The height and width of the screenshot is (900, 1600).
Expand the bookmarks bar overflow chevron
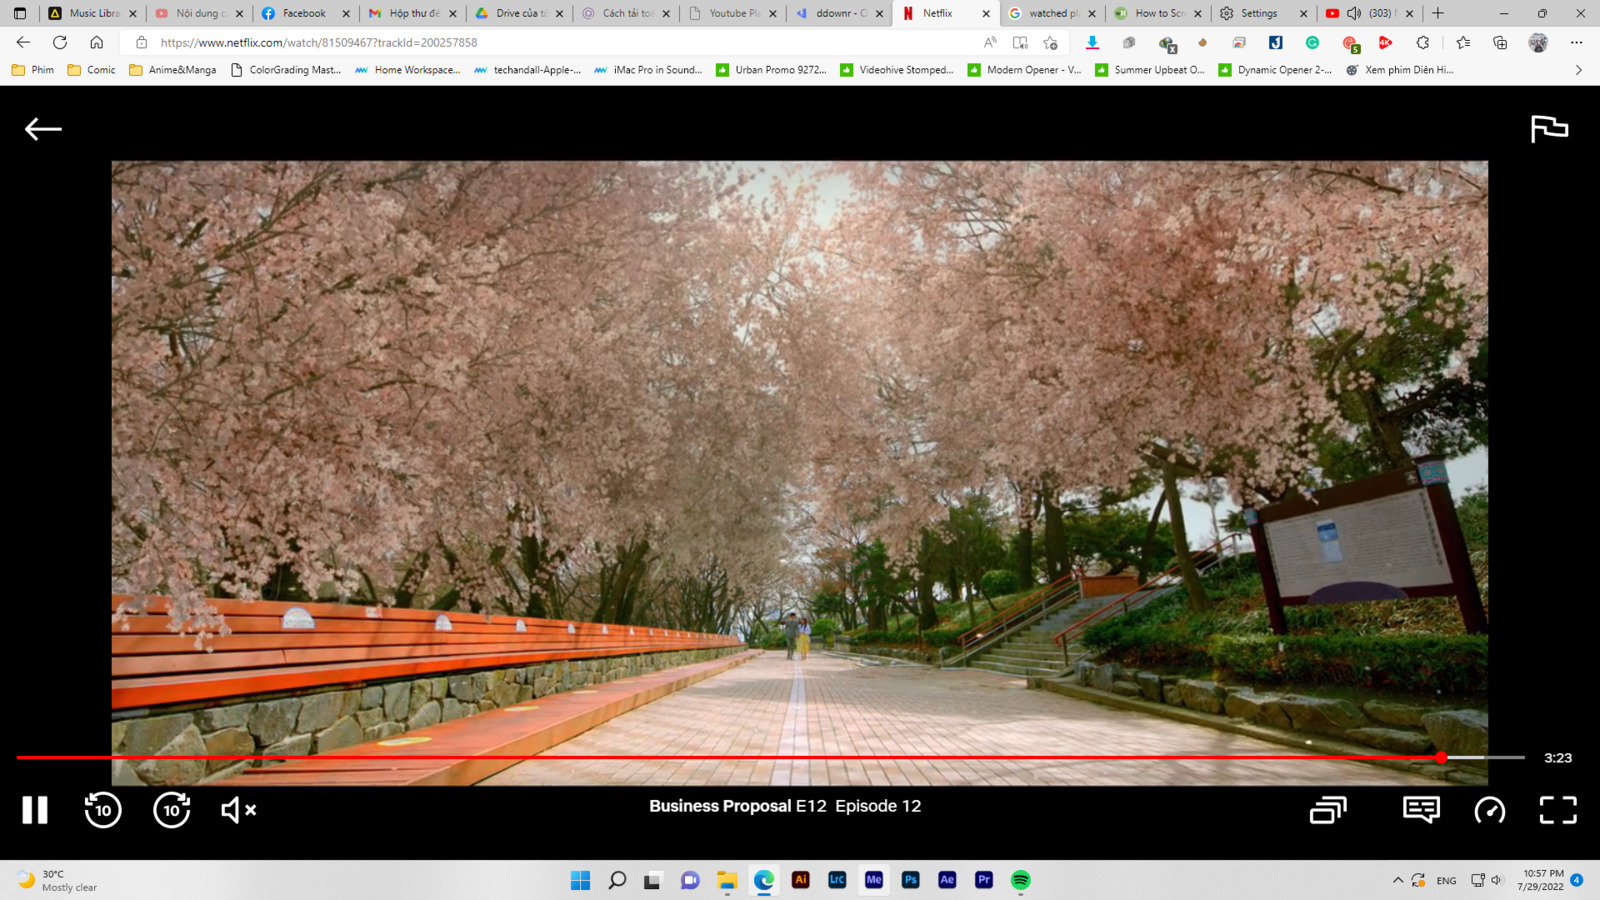click(x=1579, y=70)
